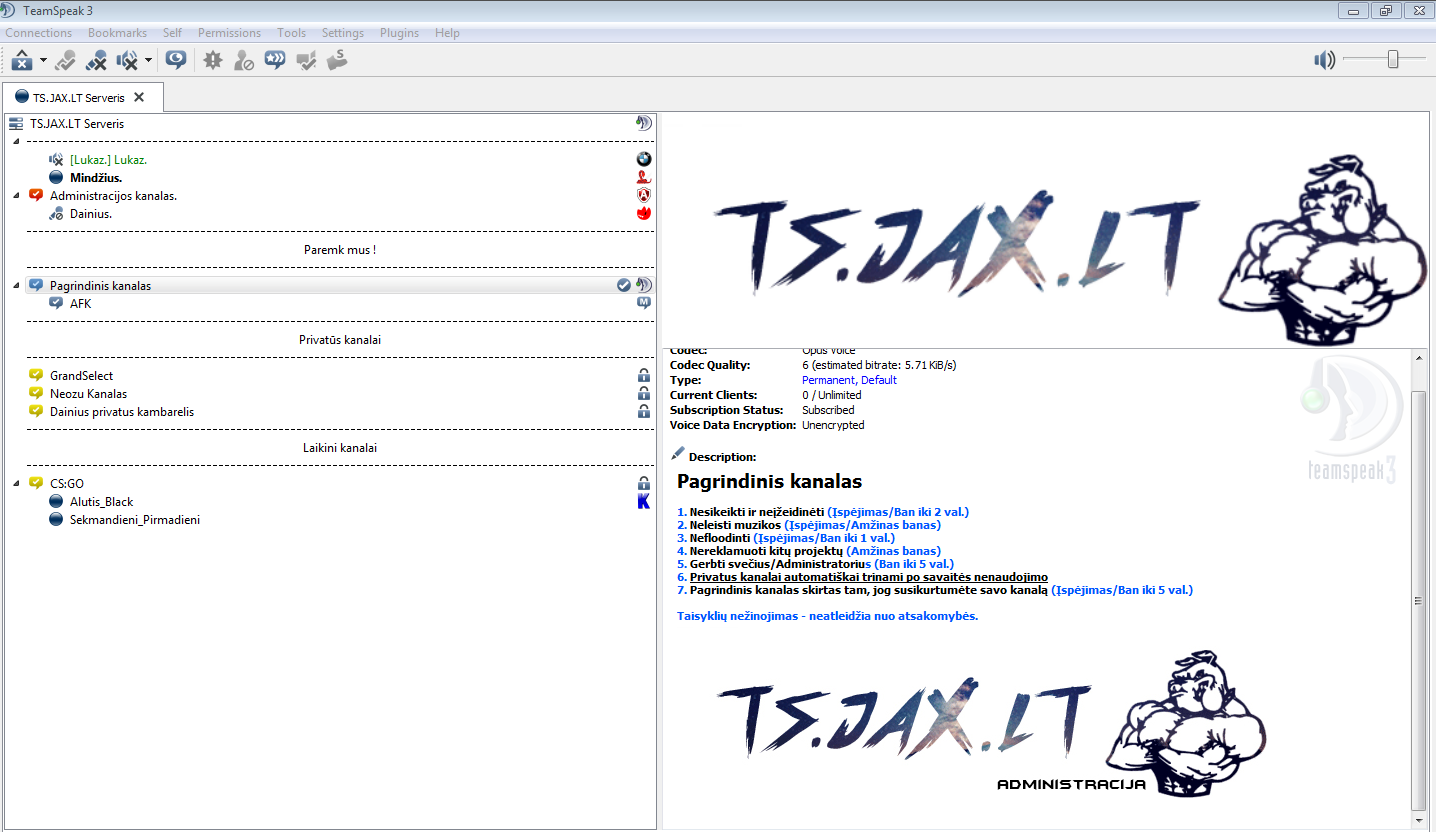Toggle the microphone mute toolbar button
The image size is (1436, 832).
point(96,61)
